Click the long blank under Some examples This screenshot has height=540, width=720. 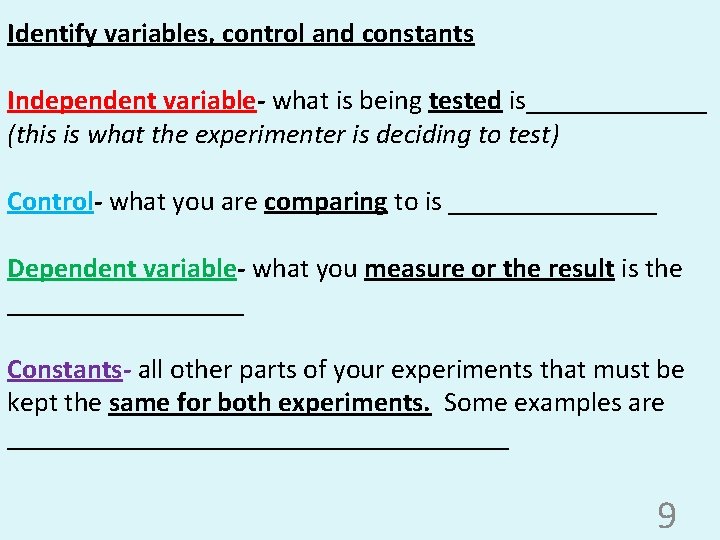pyautogui.click(x=258, y=447)
